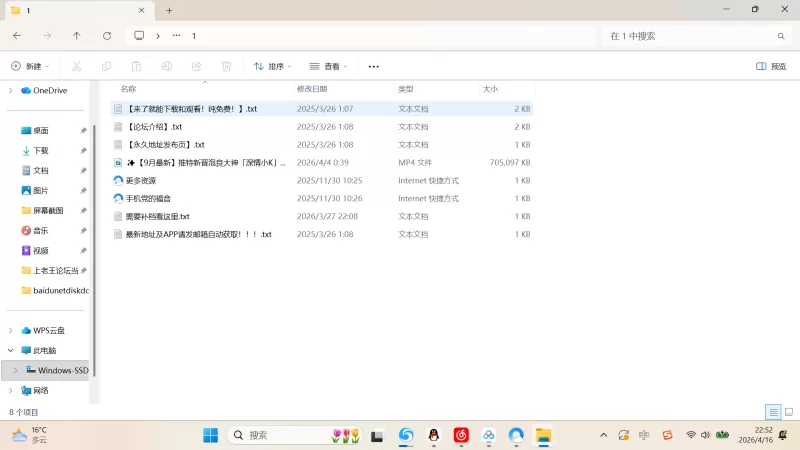Click the Rename icon in toolbar
The image size is (800, 450).
166,66
